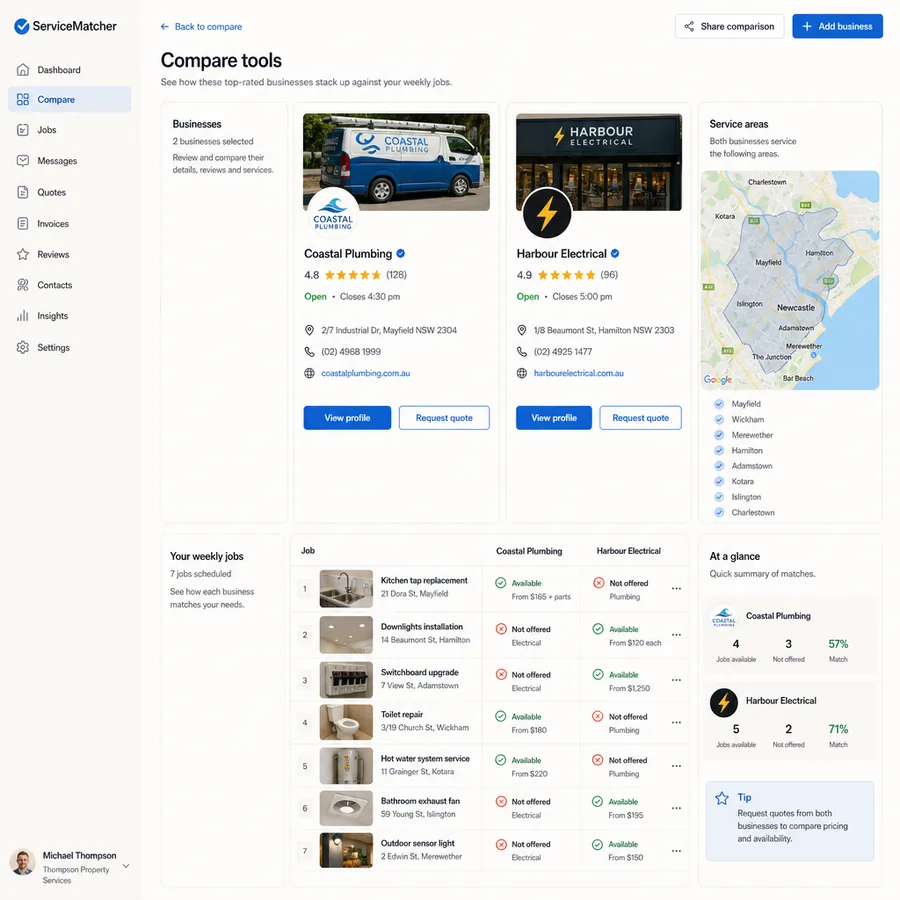The height and width of the screenshot is (900, 900).
Task: Open more options for Toilet repair
Action: tap(676, 723)
